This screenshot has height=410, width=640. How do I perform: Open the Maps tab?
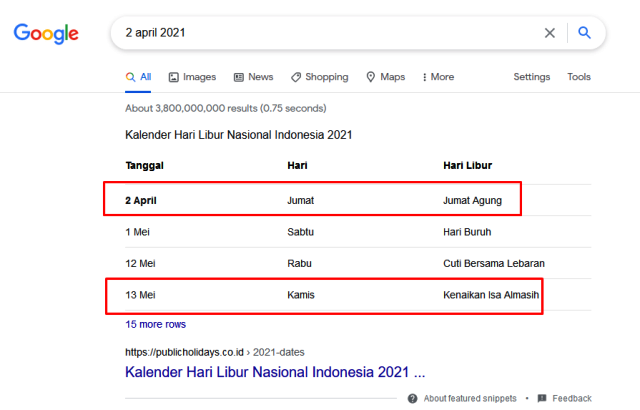coord(386,77)
